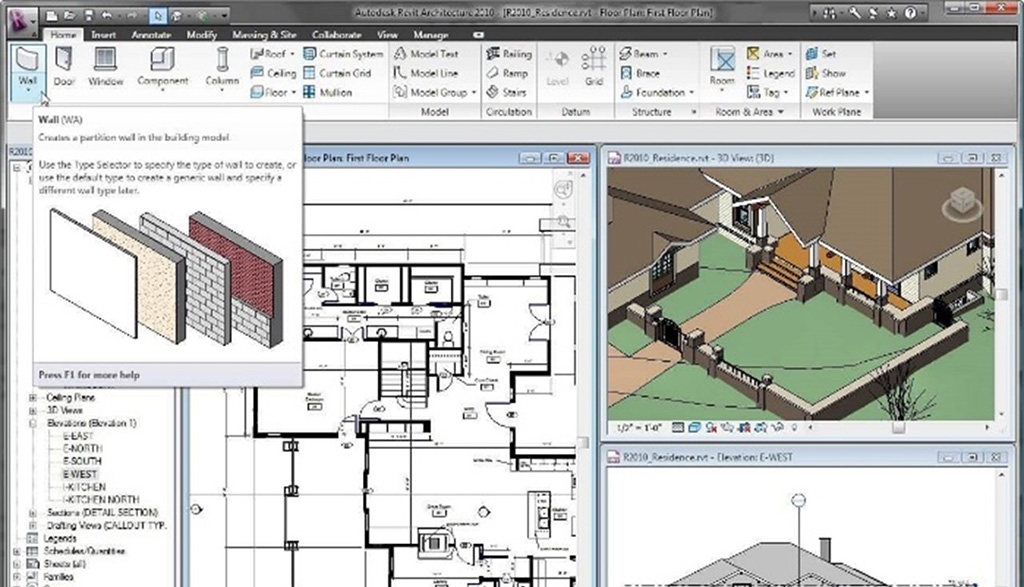Viewport: 1024px width, 587px height.
Task: Open the E-NORTH elevation in the browser
Action: click(82, 449)
